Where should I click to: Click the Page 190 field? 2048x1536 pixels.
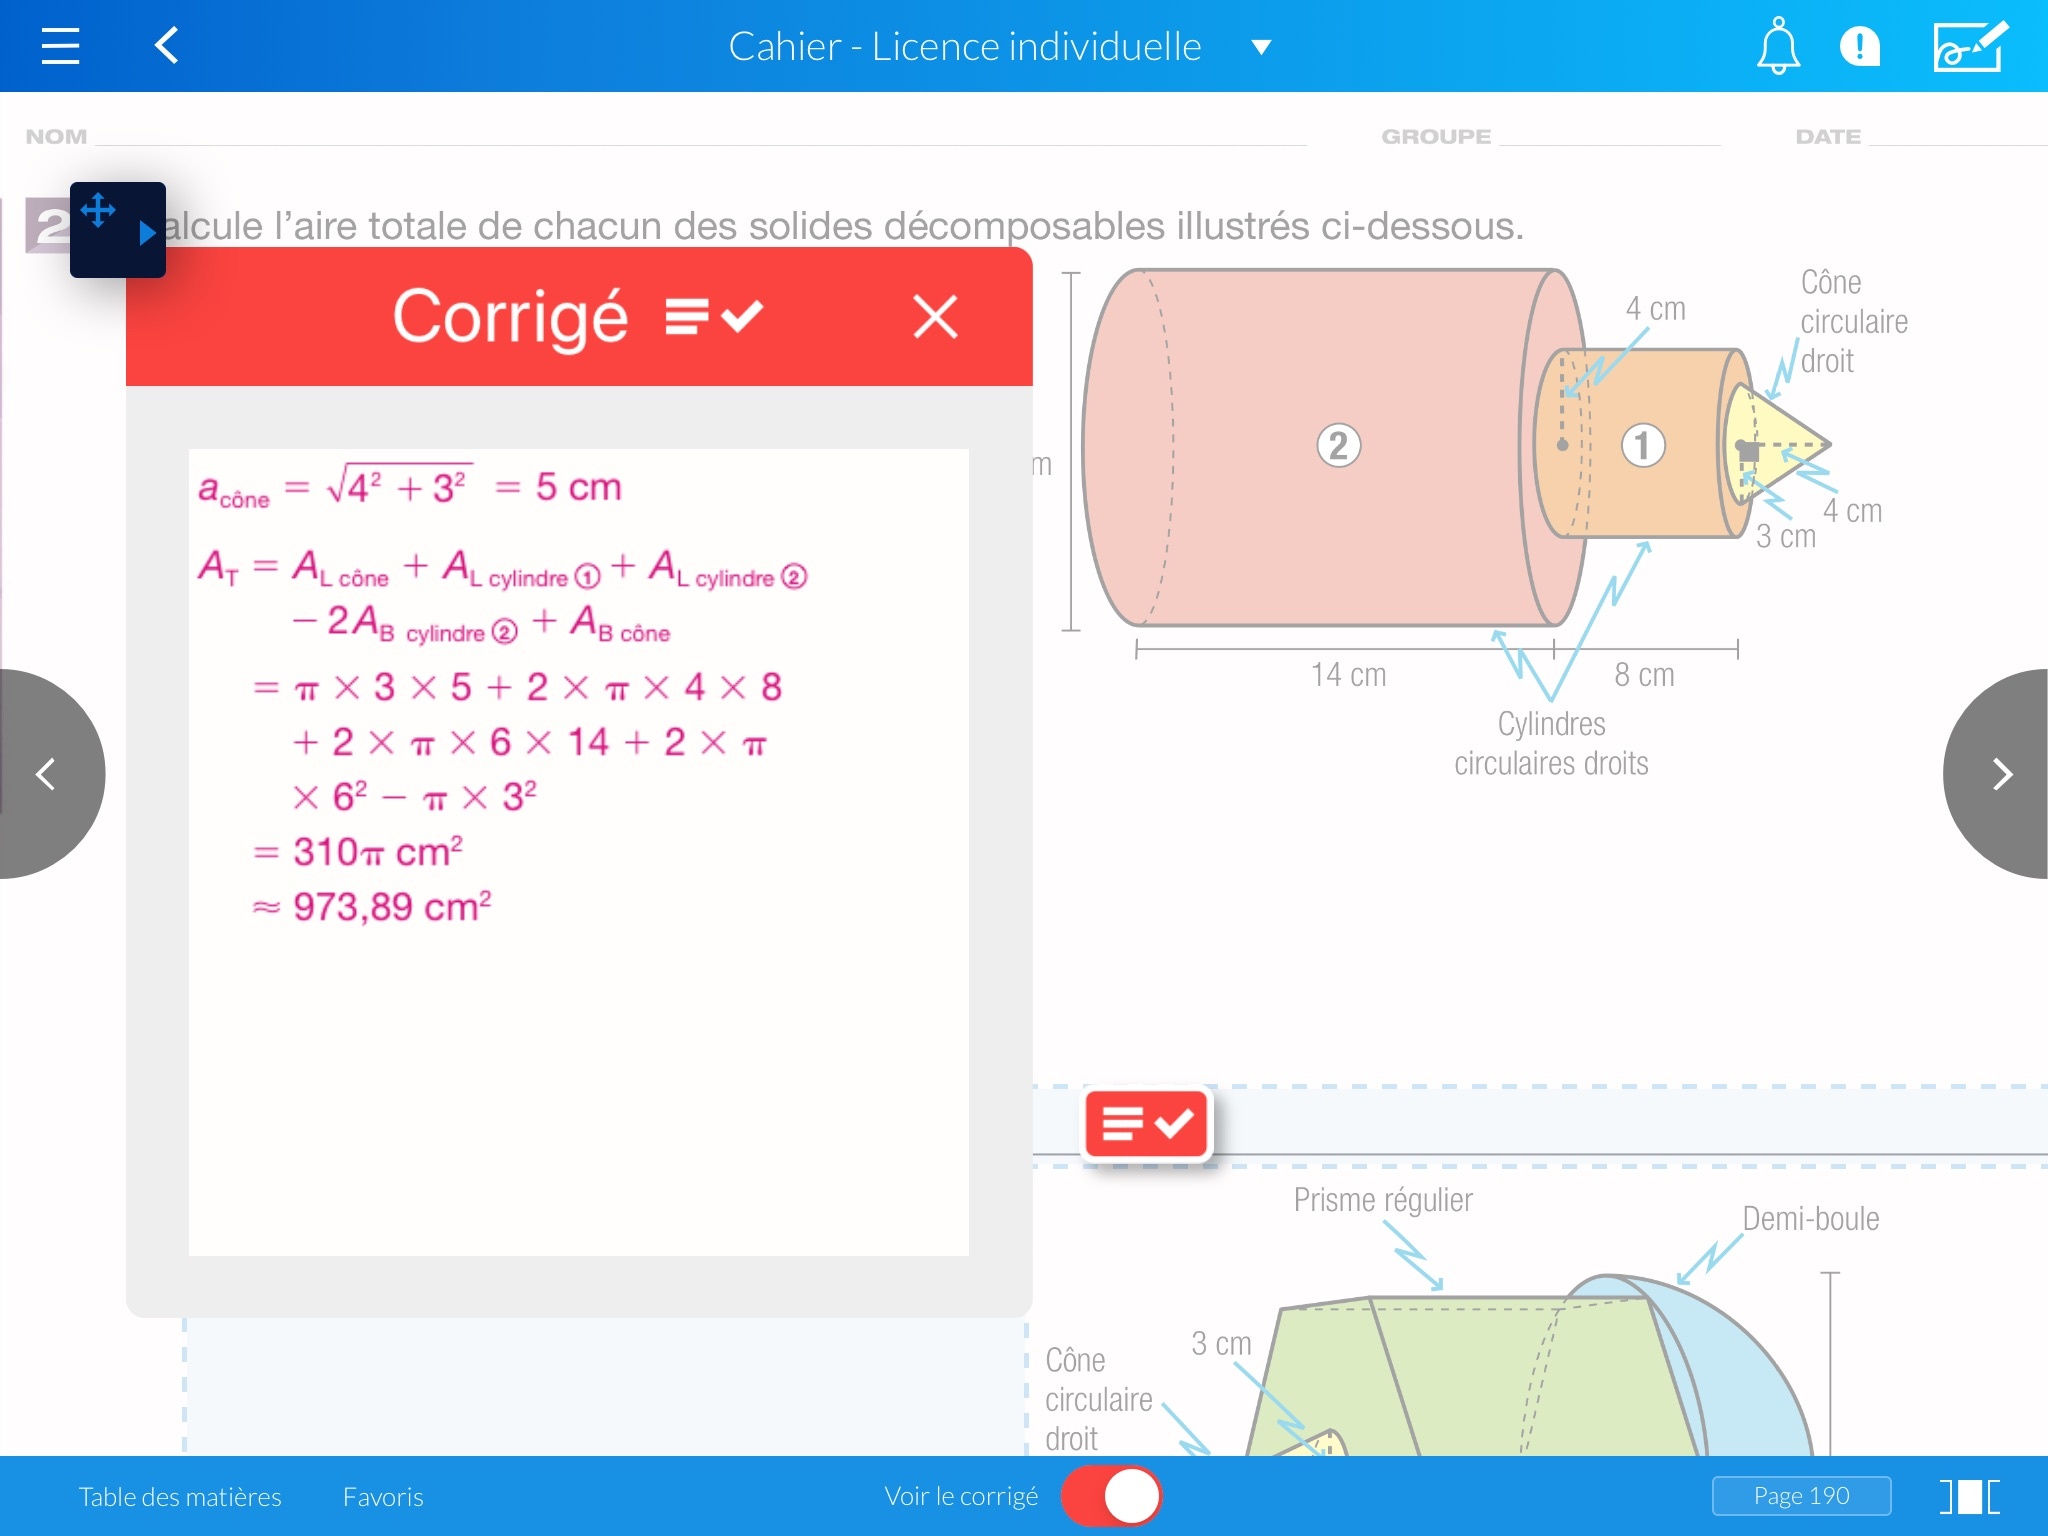[1801, 1496]
